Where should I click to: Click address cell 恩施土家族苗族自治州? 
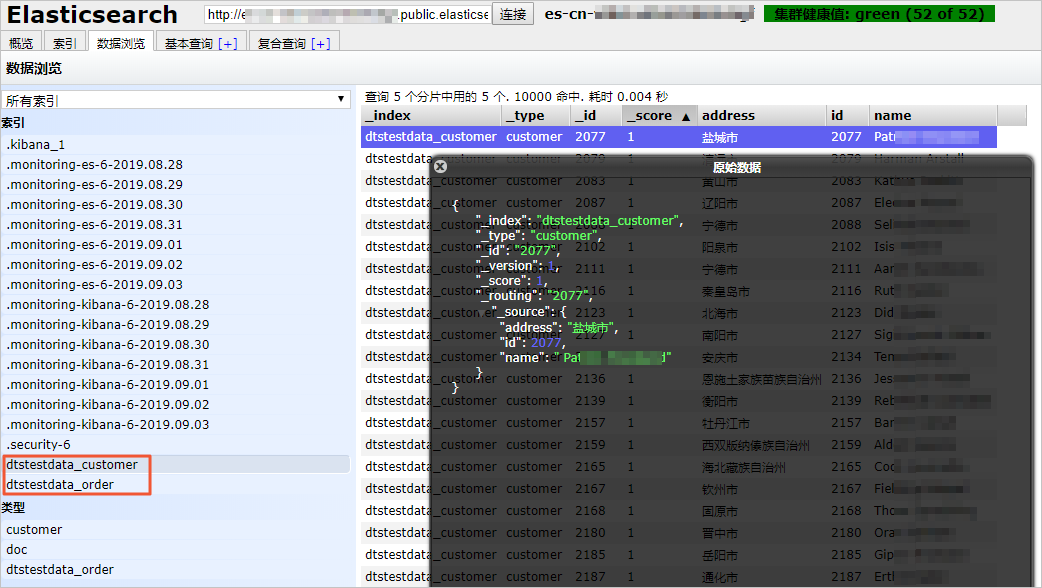pos(762,379)
